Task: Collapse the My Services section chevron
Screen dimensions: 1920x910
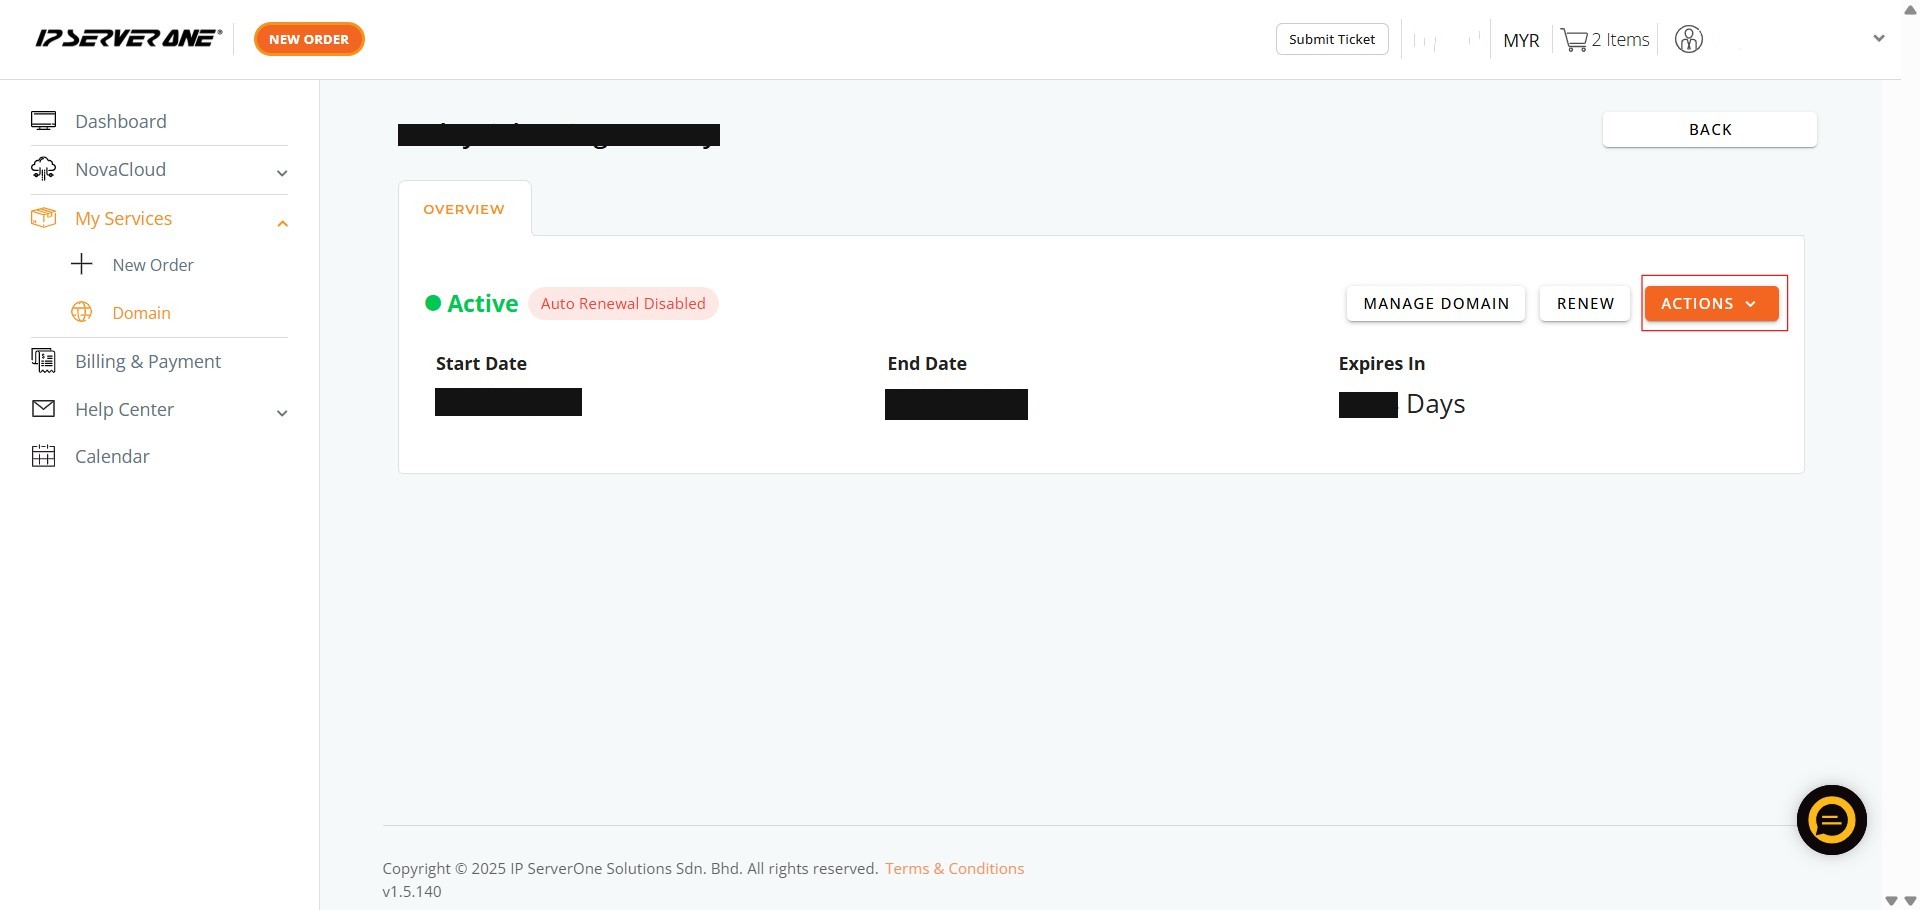Action: coord(282,223)
